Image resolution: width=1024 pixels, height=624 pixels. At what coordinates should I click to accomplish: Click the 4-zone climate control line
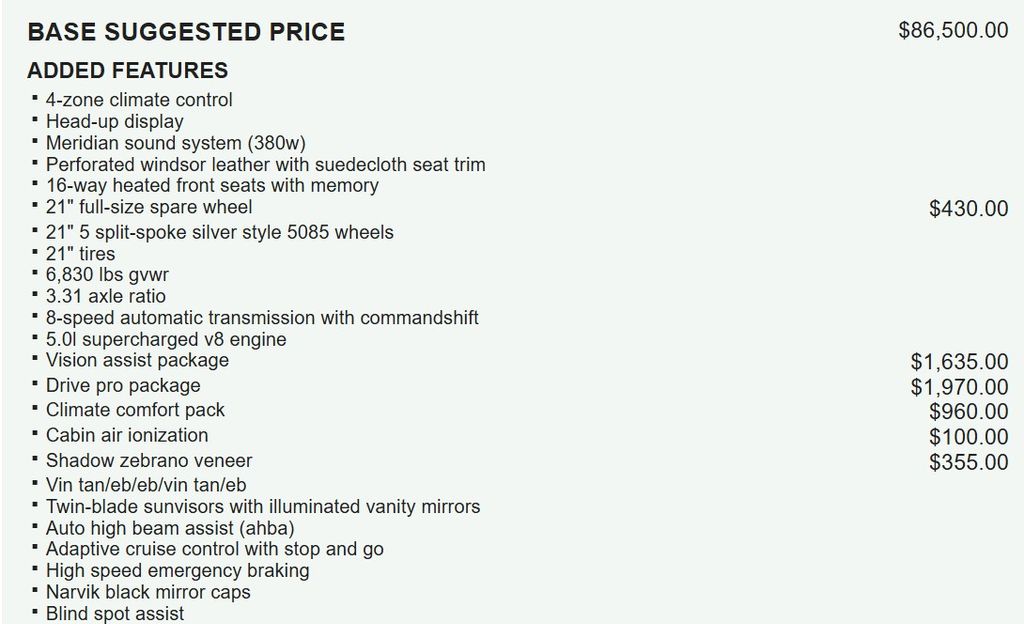coord(139,100)
